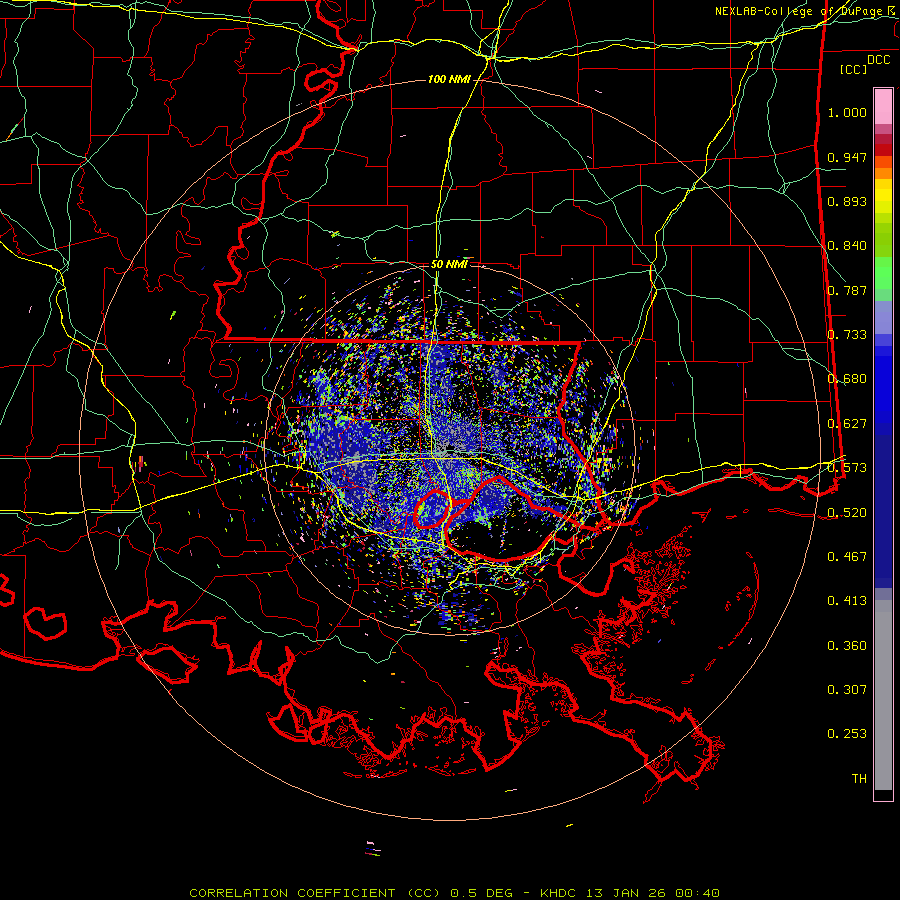
Task: Pick the bright green swatch below 0.840
Action: (x=883, y=273)
